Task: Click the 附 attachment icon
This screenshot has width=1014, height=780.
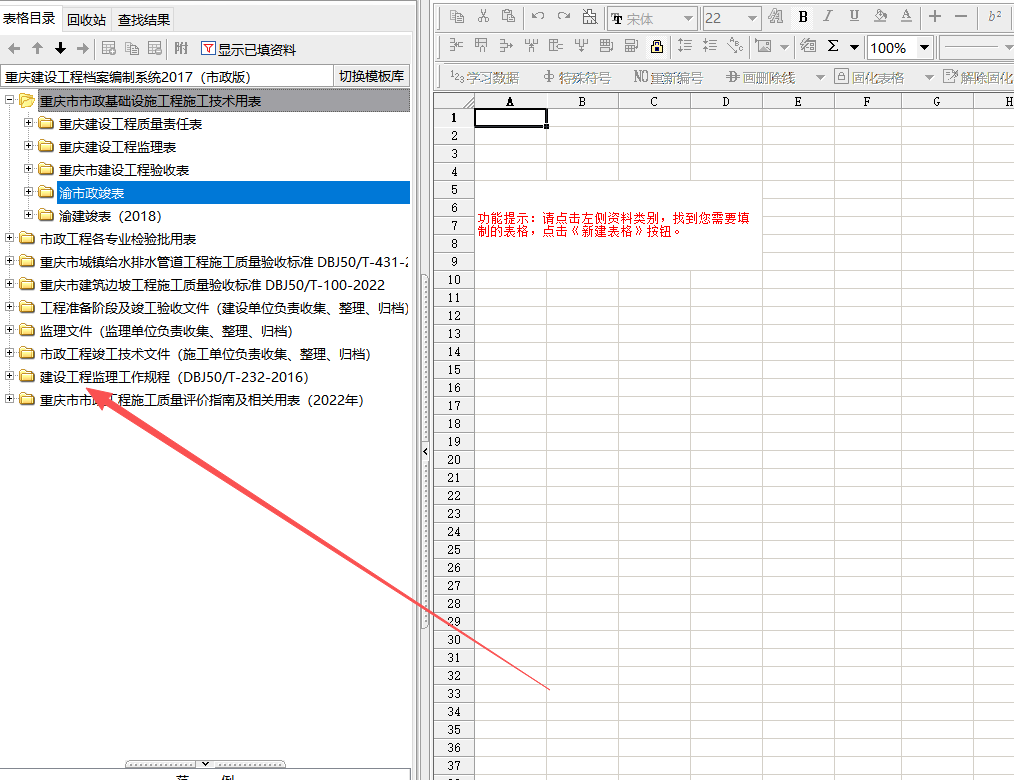Action: (x=182, y=49)
